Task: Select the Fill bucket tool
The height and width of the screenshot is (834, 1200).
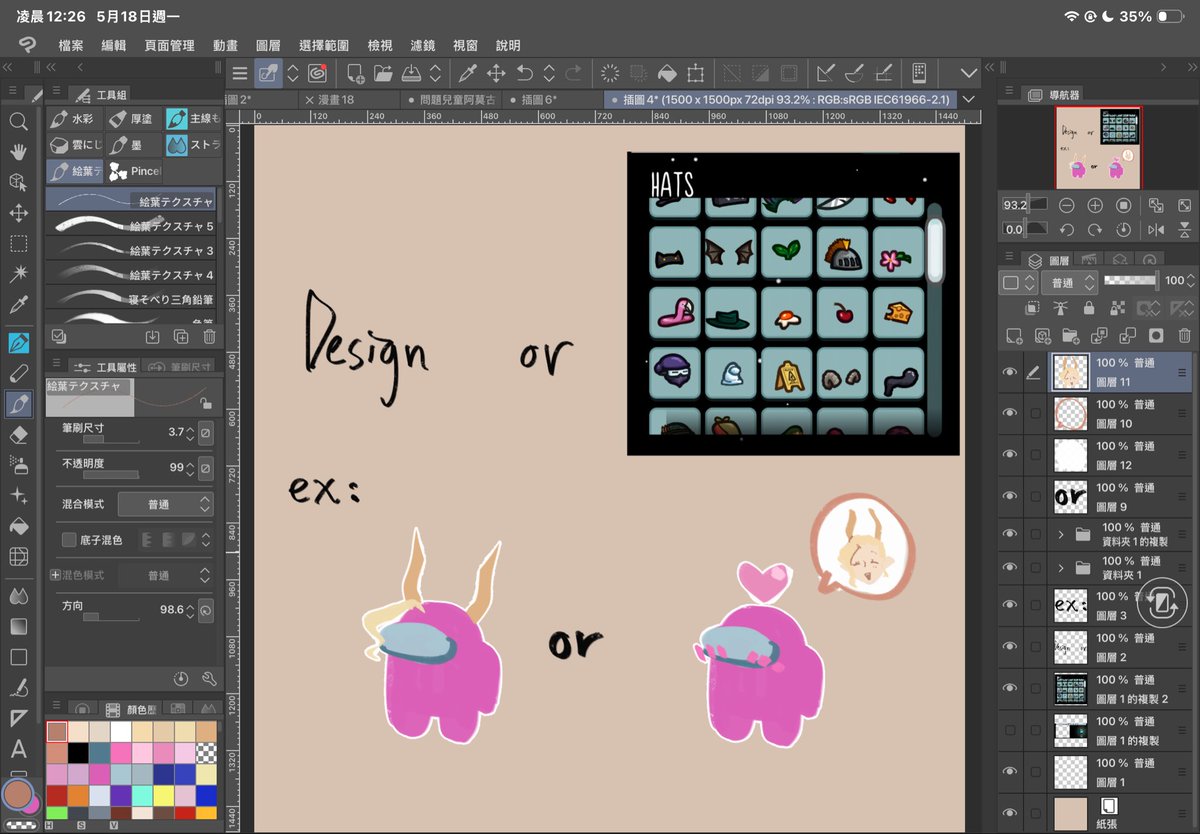Action: click(x=18, y=526)
